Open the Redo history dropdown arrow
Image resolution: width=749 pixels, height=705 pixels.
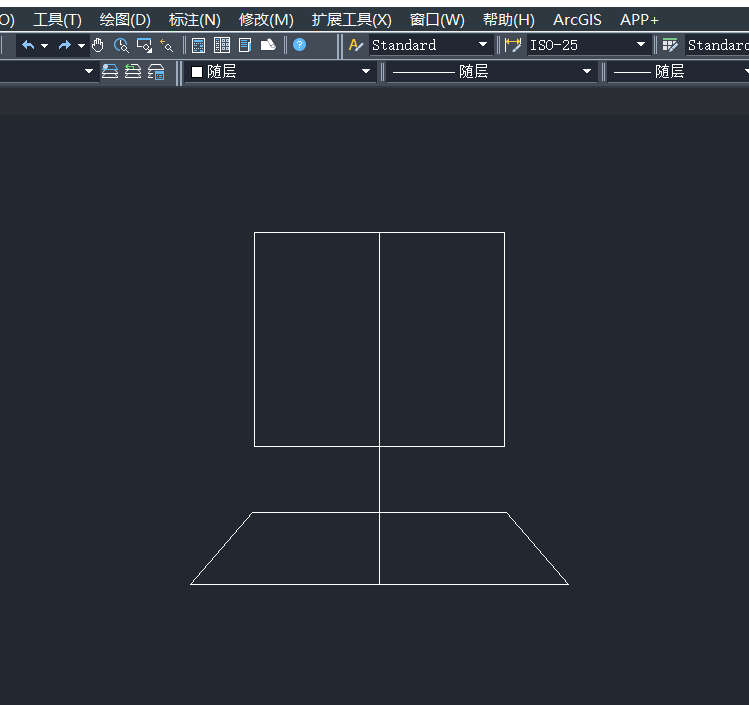pos(81,46)
